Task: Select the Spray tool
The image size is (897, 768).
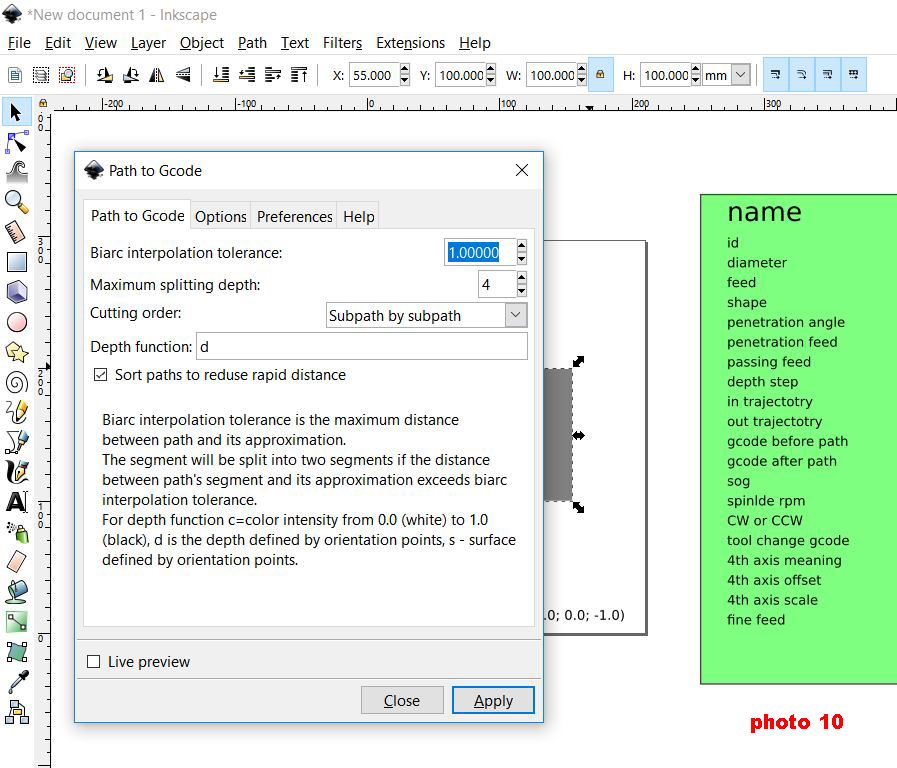Action: click(17, 532)
